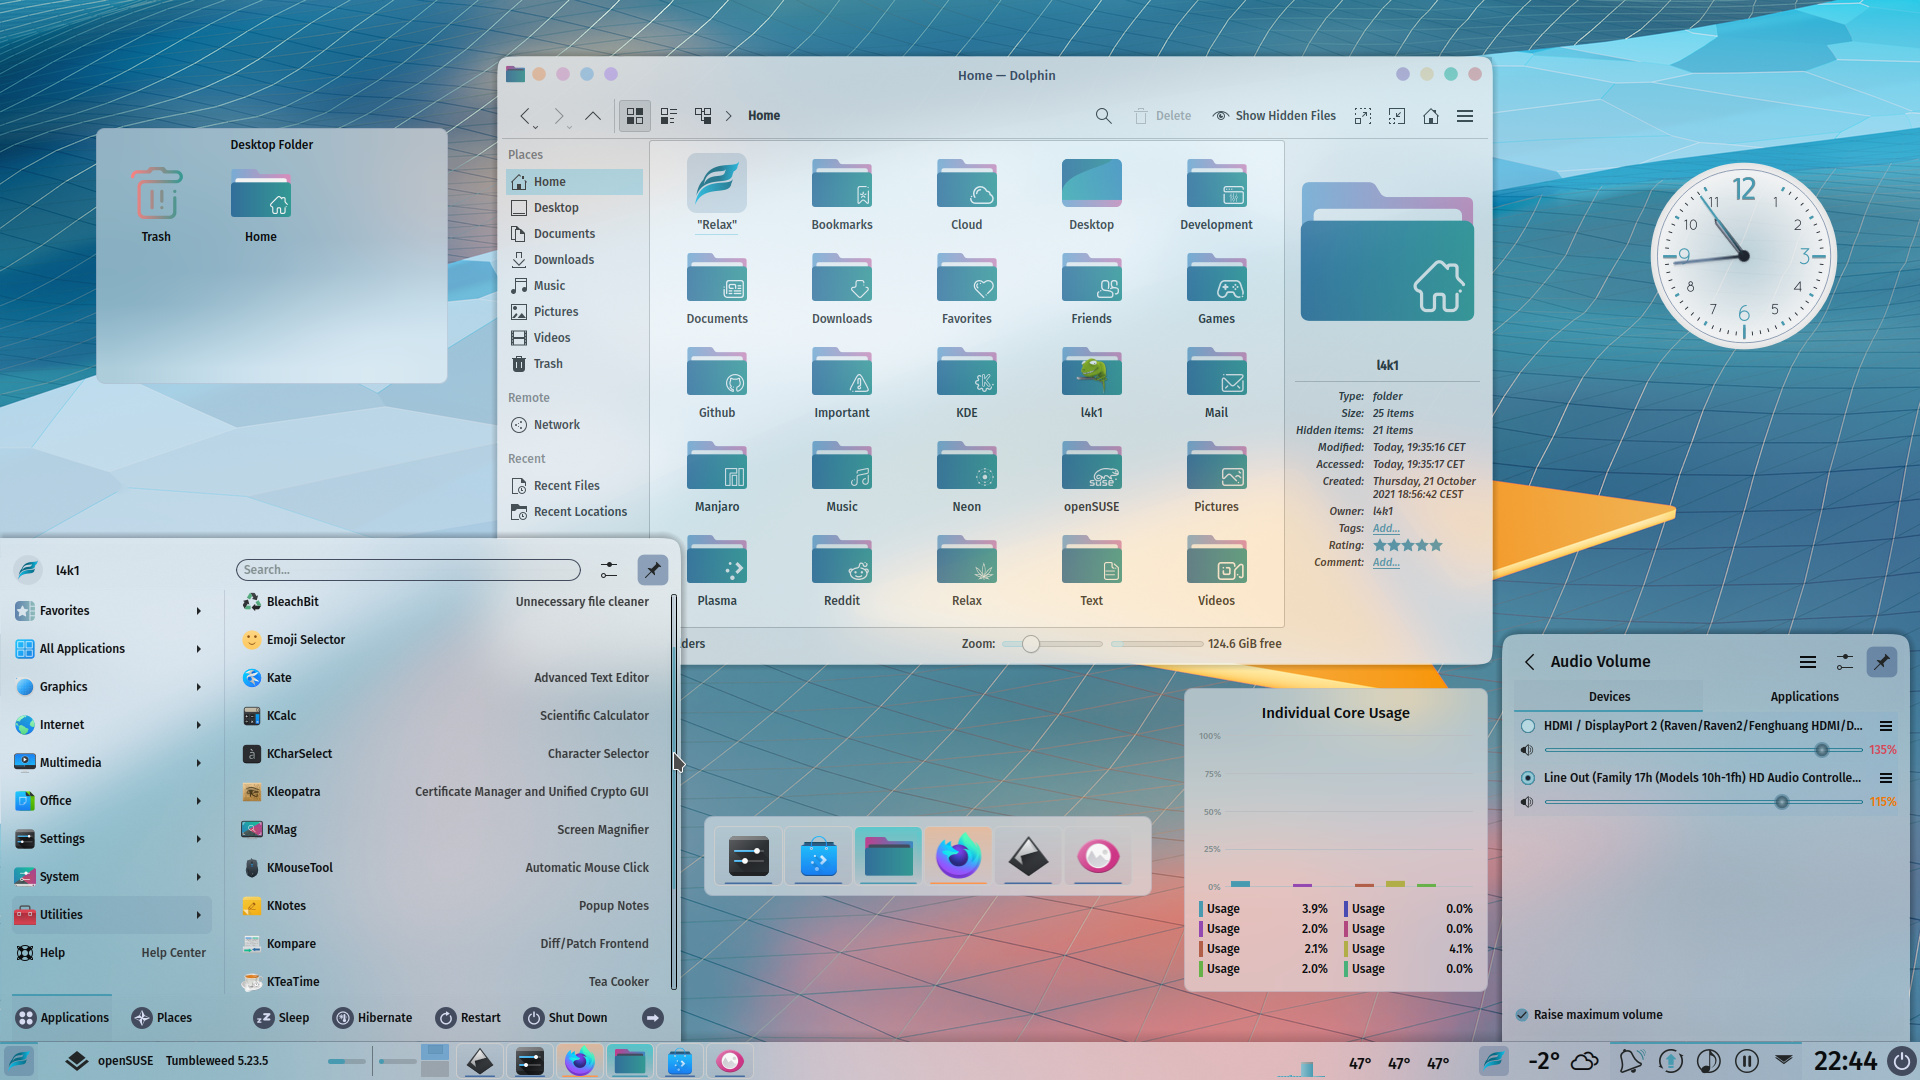This screenshot has width=1920, height=1080.
Task: Toggle Show Hidden Files in Dolphin
Action: pos(1274,116)
